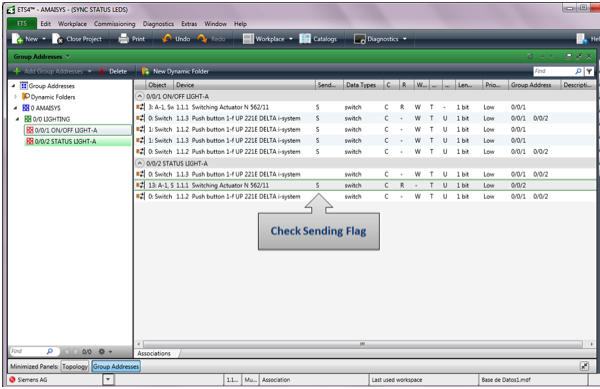Open the New button dropdown arrow

[x=44, y=39]
